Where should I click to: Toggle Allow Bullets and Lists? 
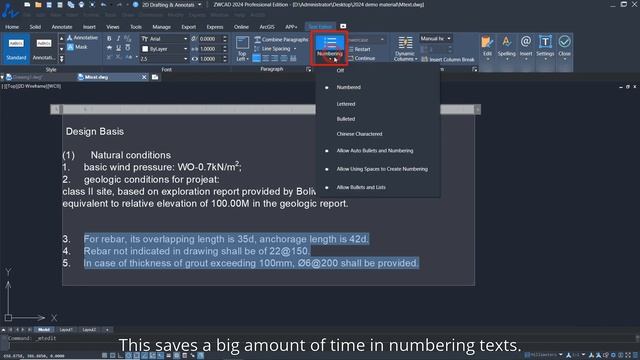(x=361, y=187)
